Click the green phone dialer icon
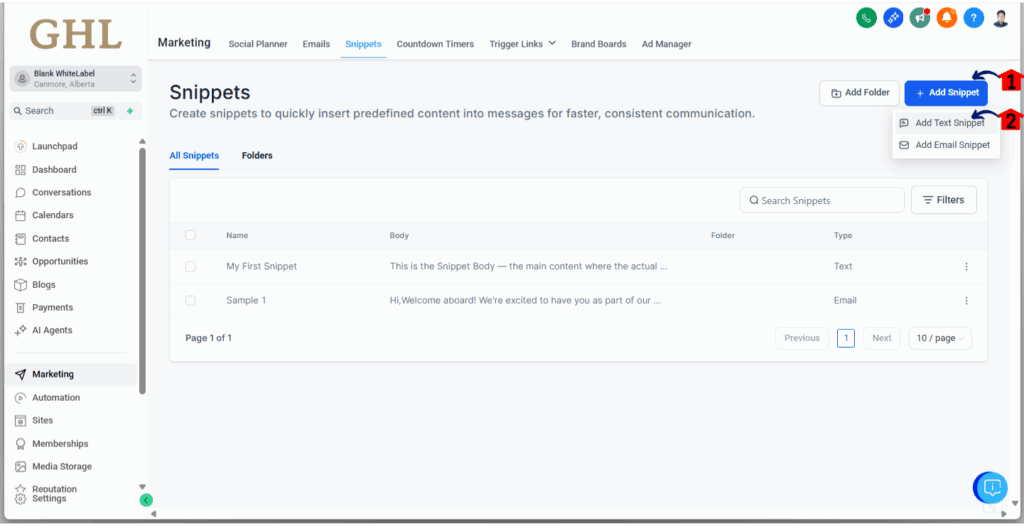This screenshot has height=526, width=1024. 866,18
